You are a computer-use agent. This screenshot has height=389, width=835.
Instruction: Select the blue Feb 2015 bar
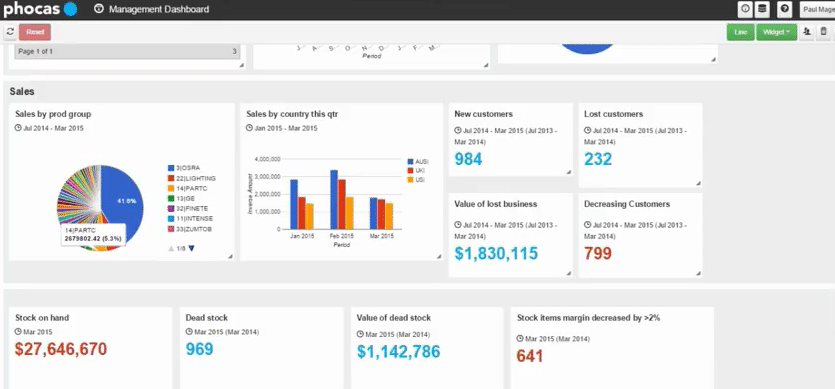(334, 199)
